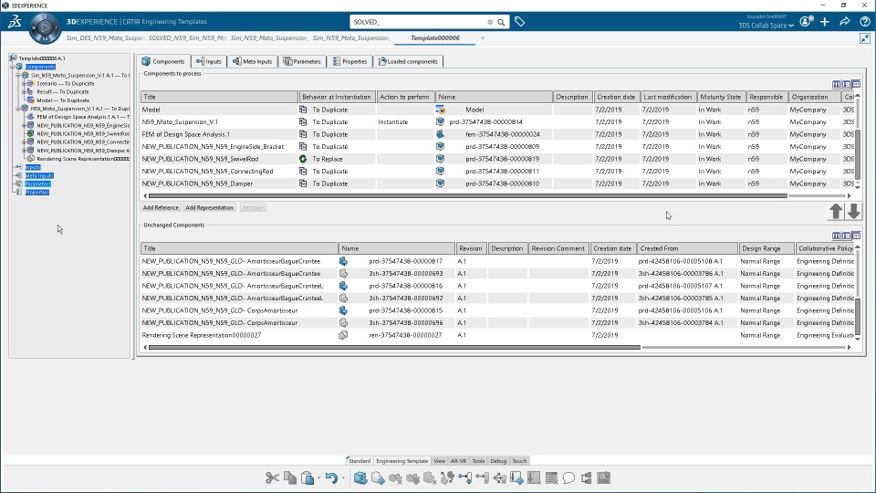Screen dimensions: 876x493
Task: Select the AR-VR toolbar tab
Action: (458, 461)
